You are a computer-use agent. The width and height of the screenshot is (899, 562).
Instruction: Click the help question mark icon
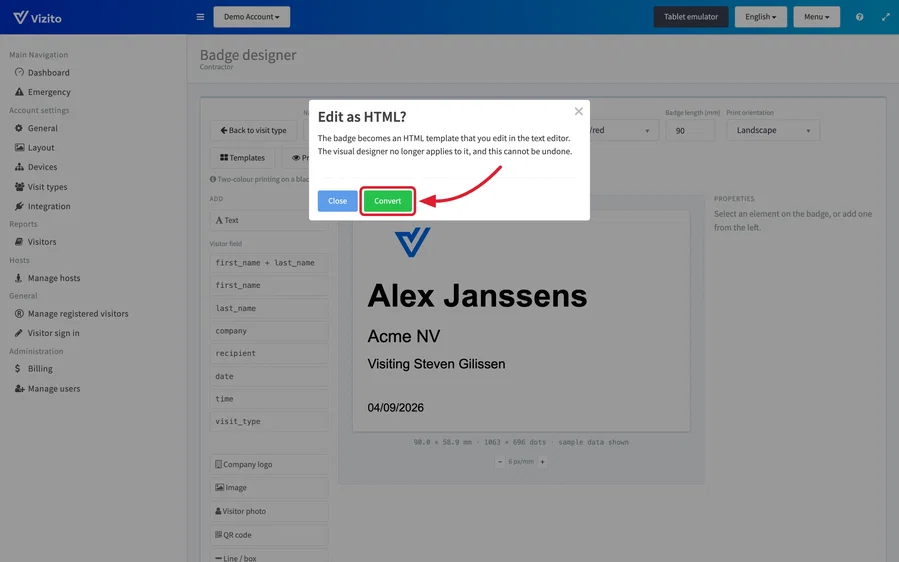(859, 17)
